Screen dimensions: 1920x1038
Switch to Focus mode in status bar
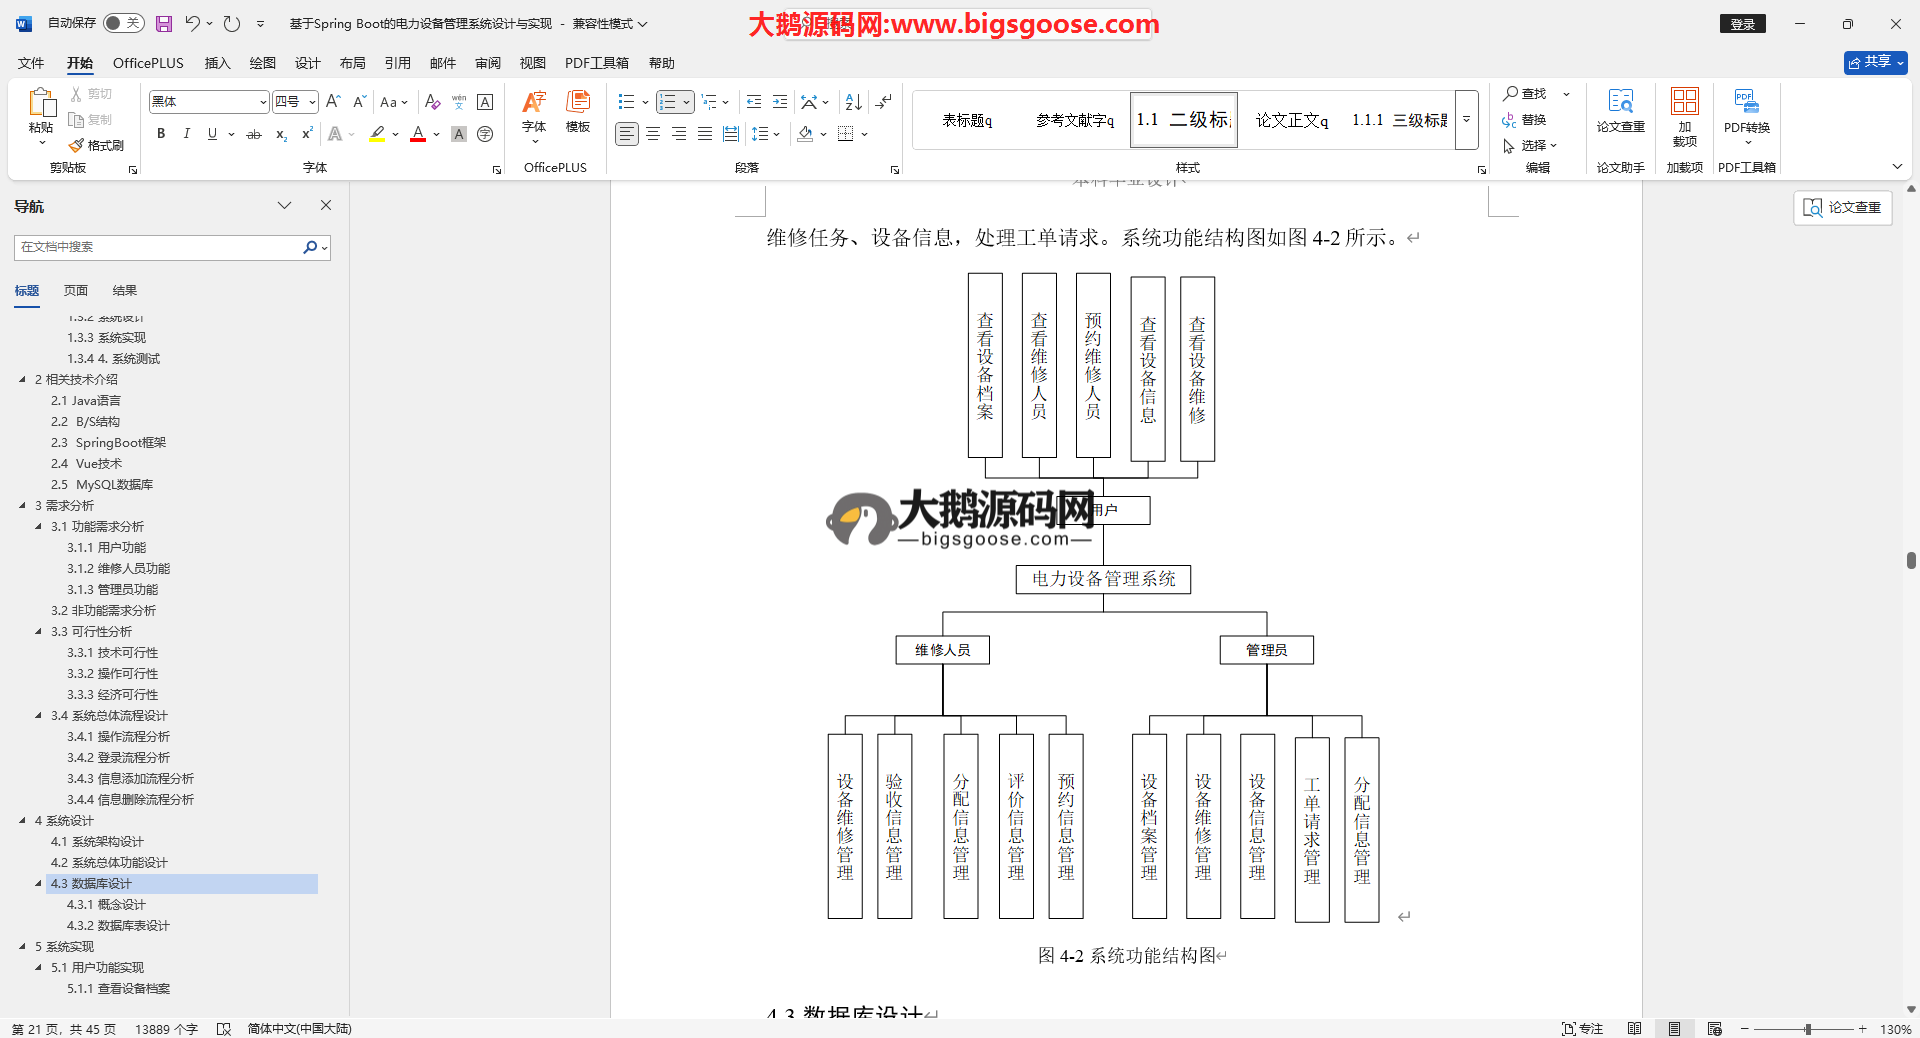[1582, 1029]
